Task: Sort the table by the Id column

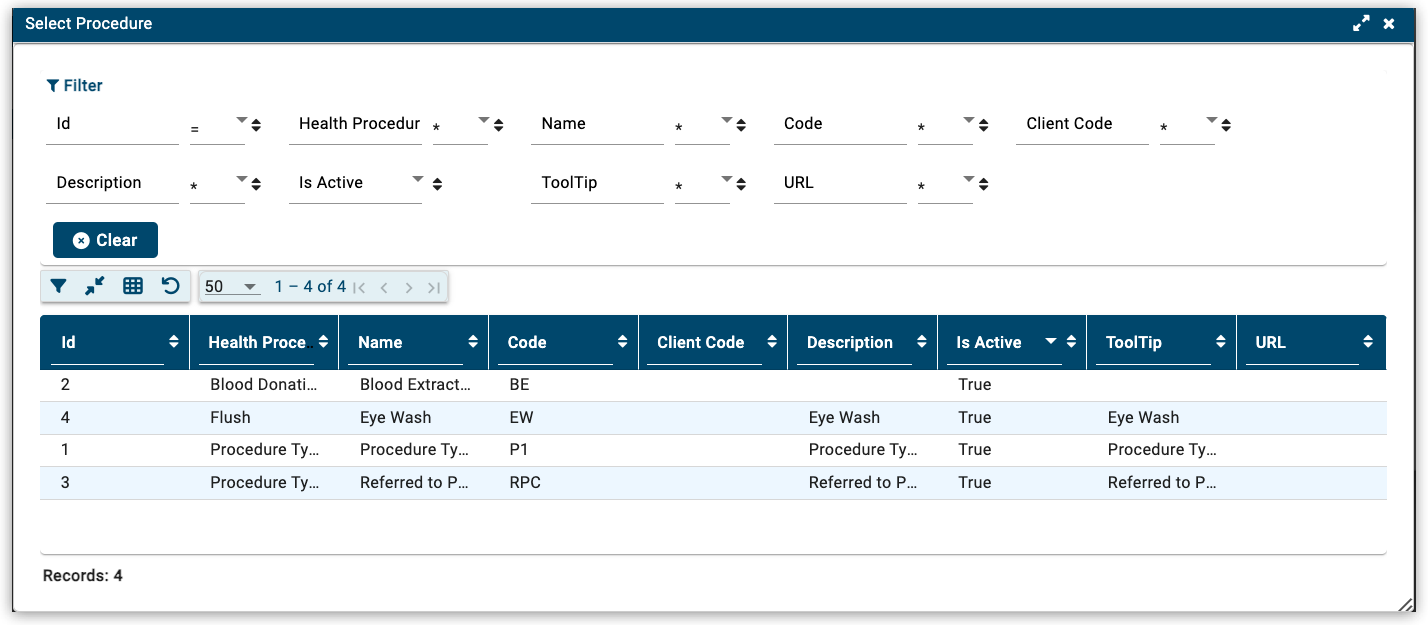Action: (x=174, y=342)
